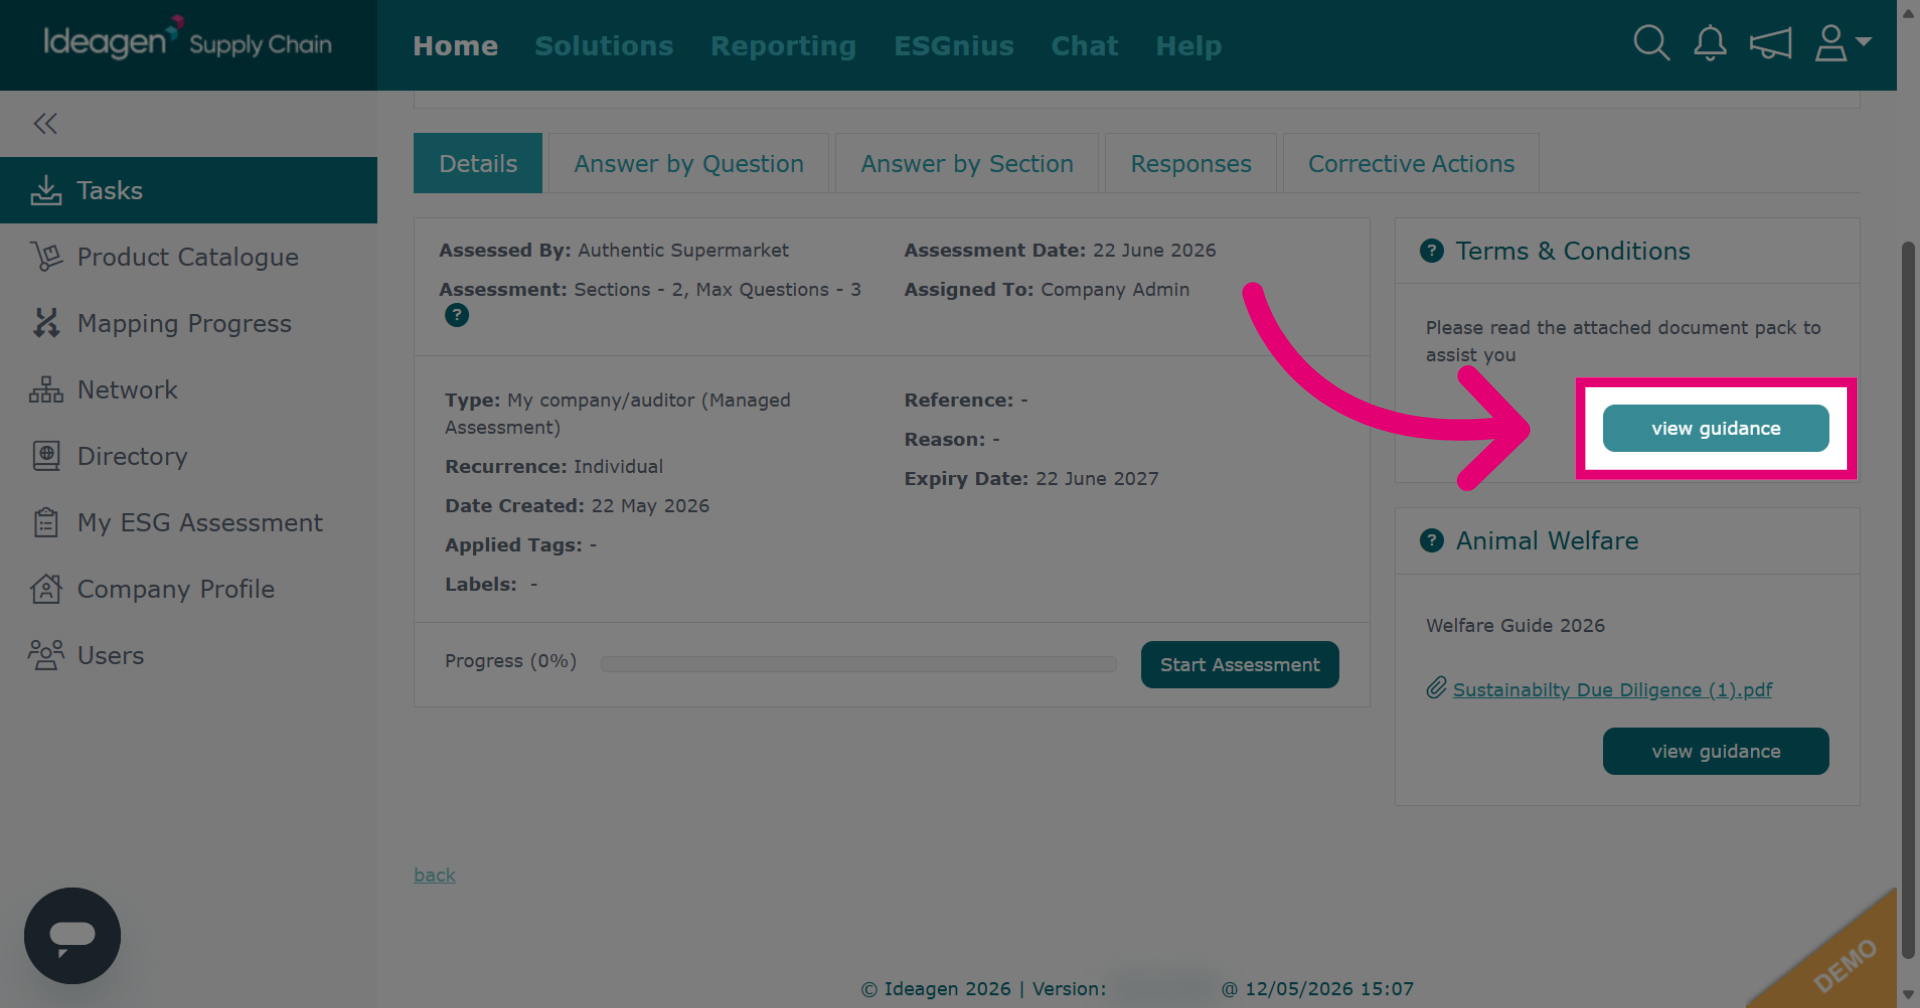
Task: Click the Welfare Guide 2026 text
Action: point(1515,626)
